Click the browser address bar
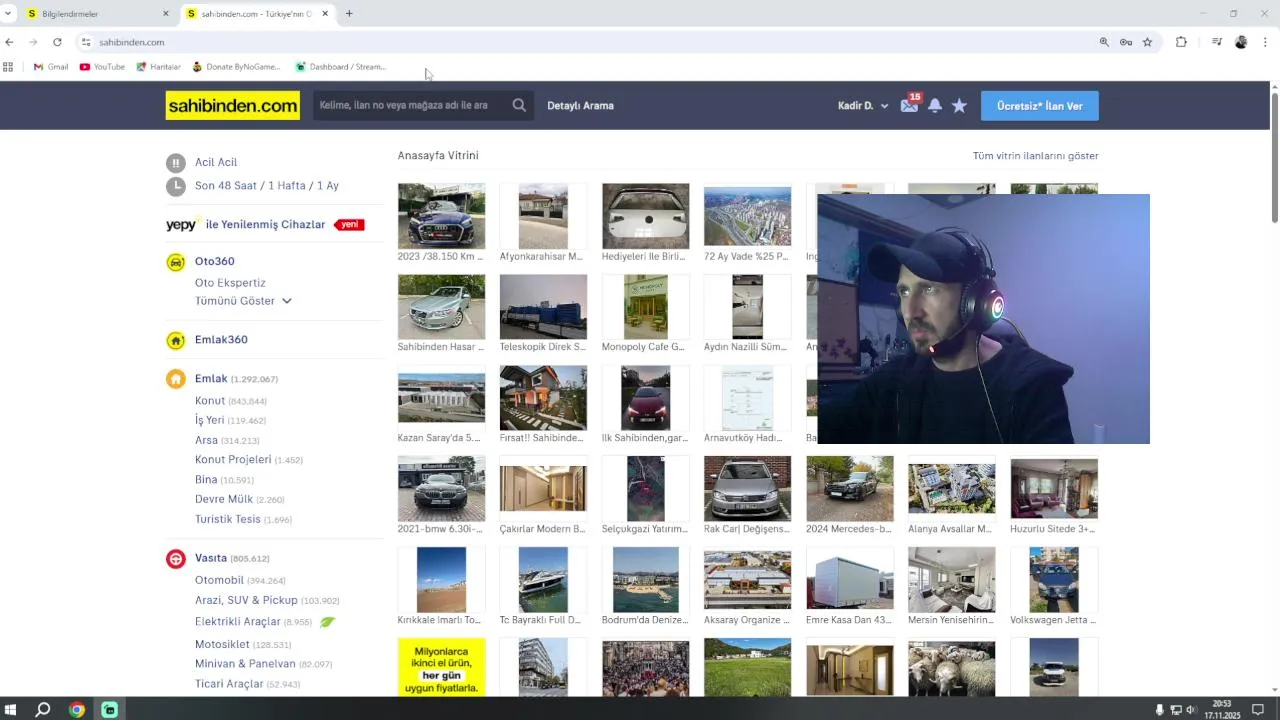The width and height of the screenshot is (1280, 720). click(590, 42)
